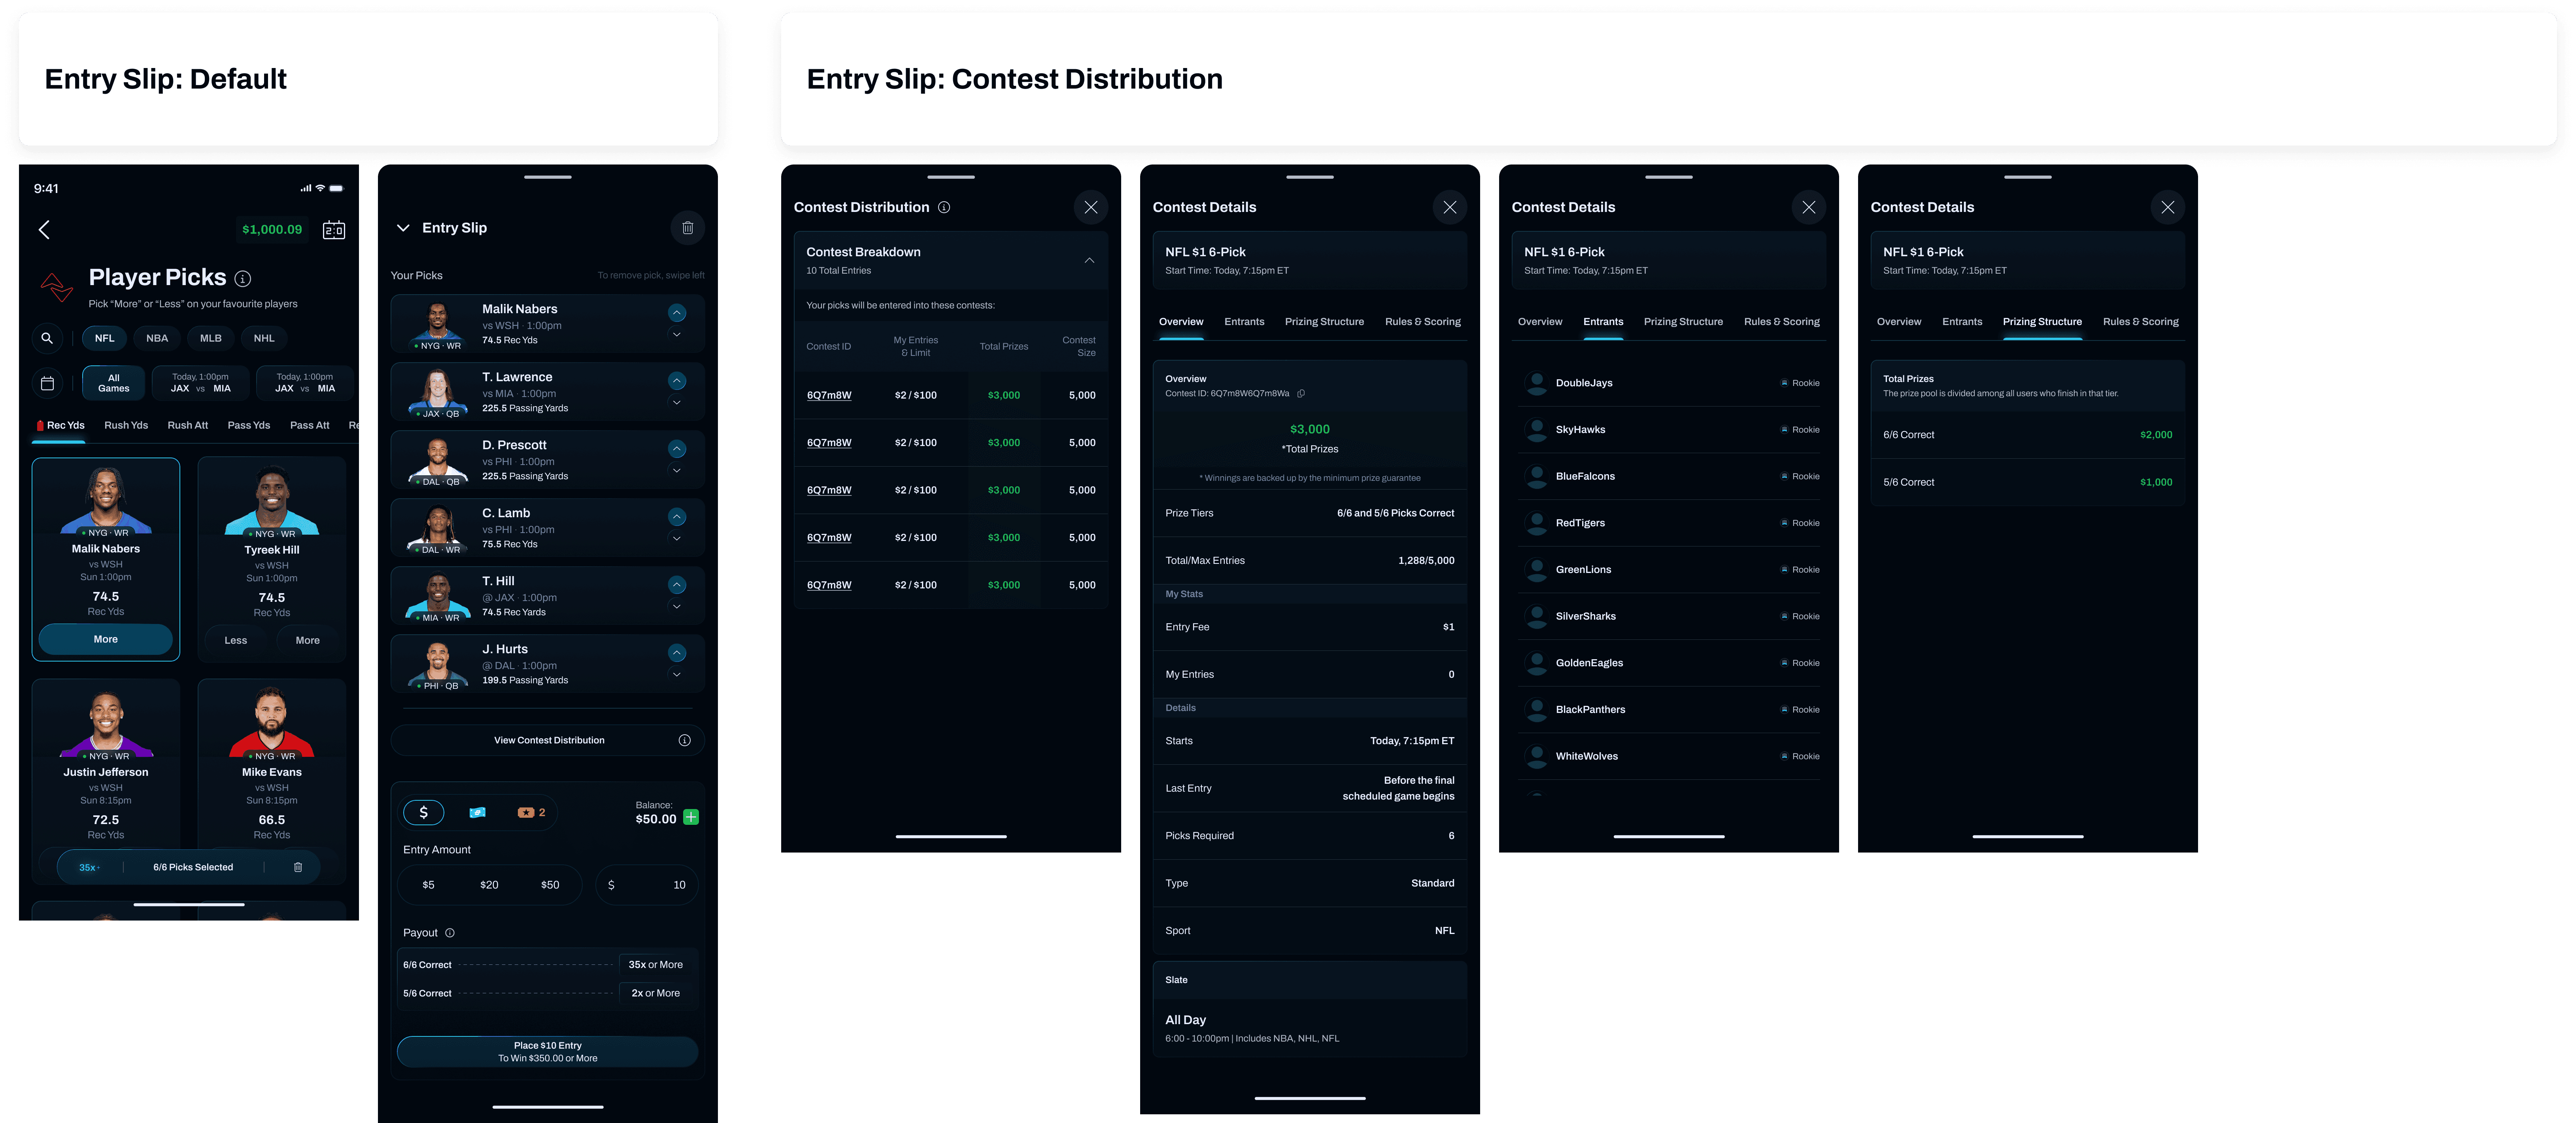Select down arrow on J. Hurts pick

point(677,675)
